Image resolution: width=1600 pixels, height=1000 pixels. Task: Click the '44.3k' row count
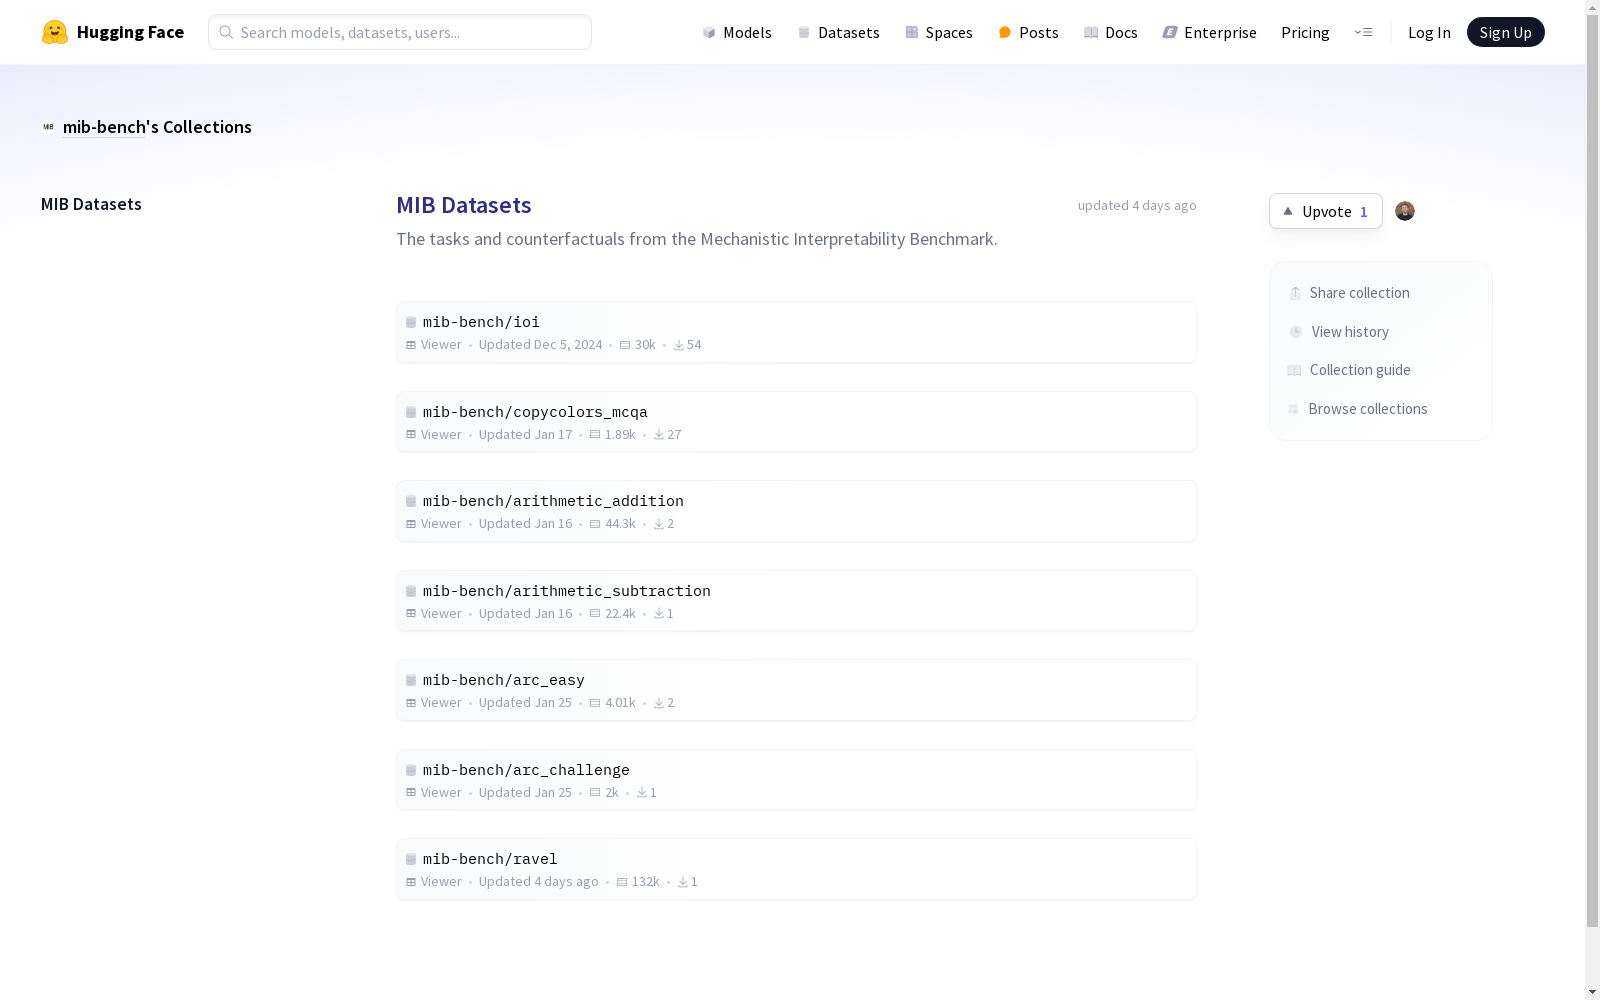click(620, 524)
